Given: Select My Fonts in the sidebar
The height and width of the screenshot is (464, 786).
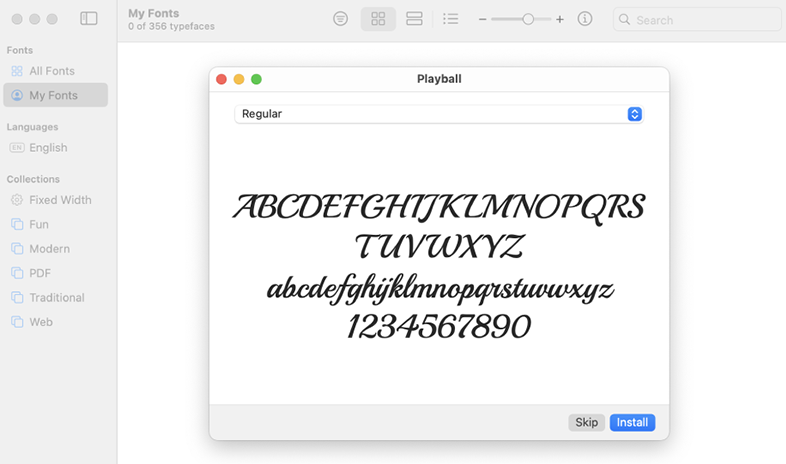Looking at the screenshot, I should (x=56, y=95).
